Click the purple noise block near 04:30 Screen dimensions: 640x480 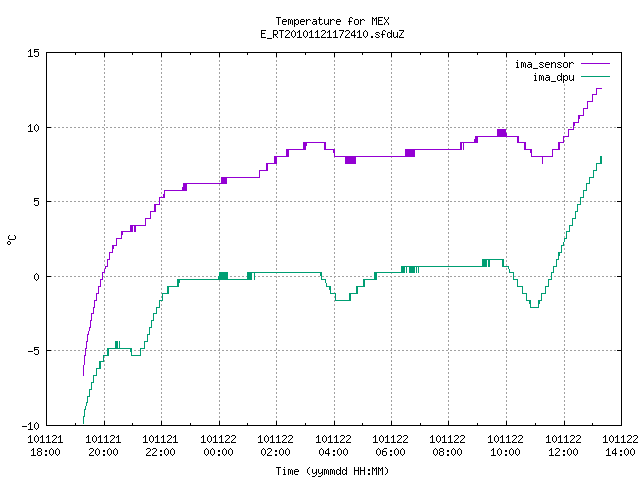tap(350, 160)
